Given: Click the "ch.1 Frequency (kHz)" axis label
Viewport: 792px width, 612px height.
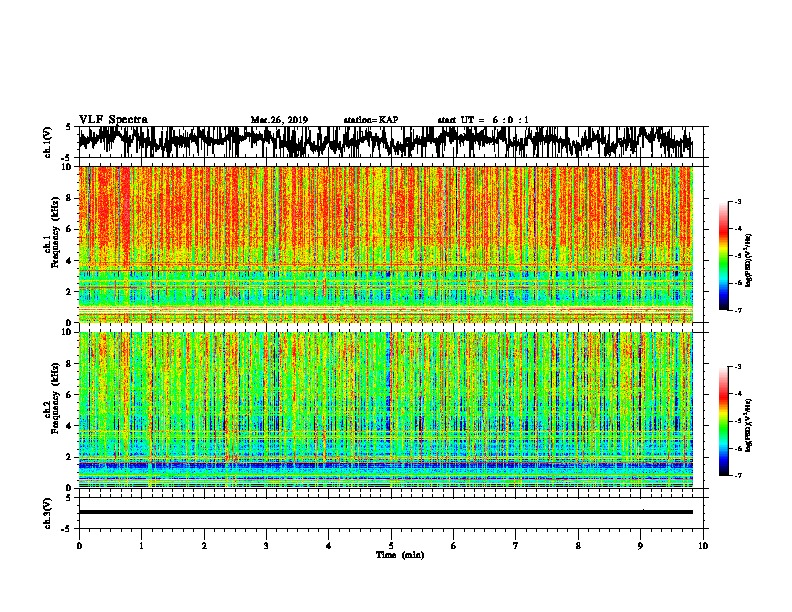Looking at the screenshot, I should point(52,233).
